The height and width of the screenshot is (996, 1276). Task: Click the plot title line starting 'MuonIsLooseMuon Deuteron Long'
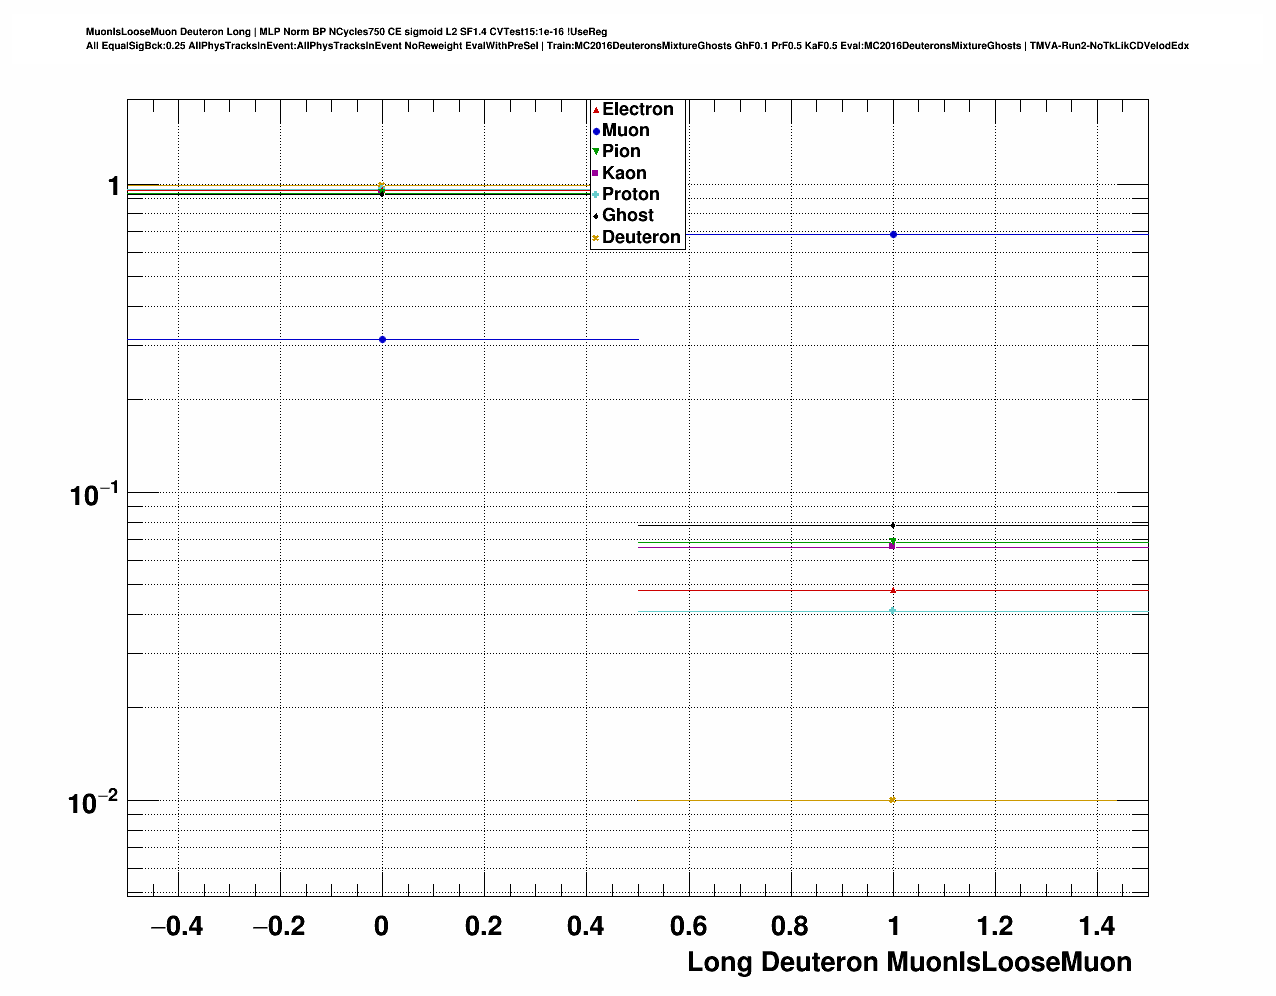(346, 32)
